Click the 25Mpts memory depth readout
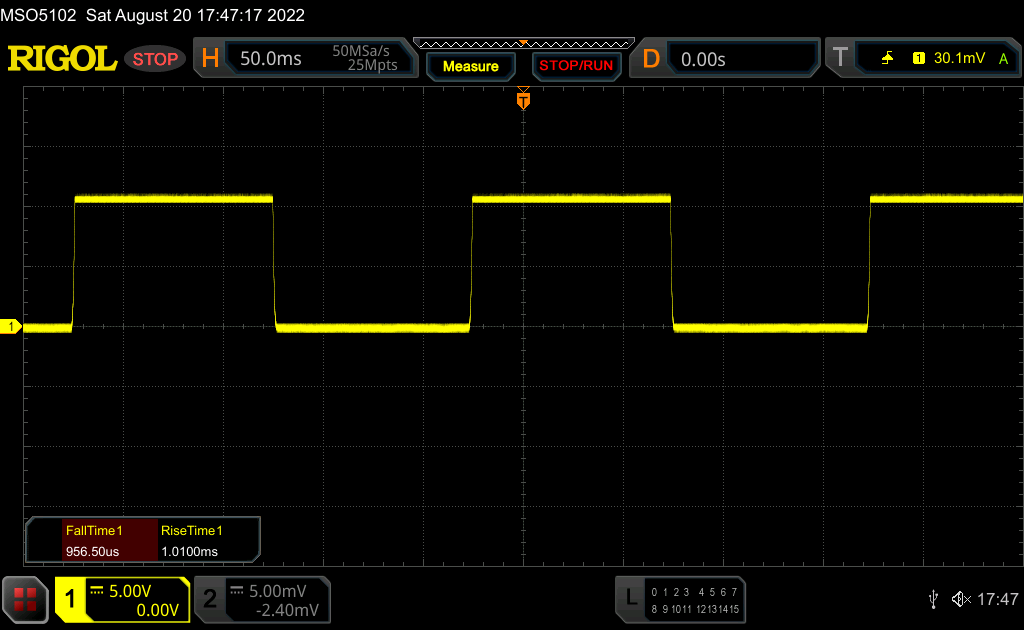The image size is (1024, 630). tap(372, 65)
